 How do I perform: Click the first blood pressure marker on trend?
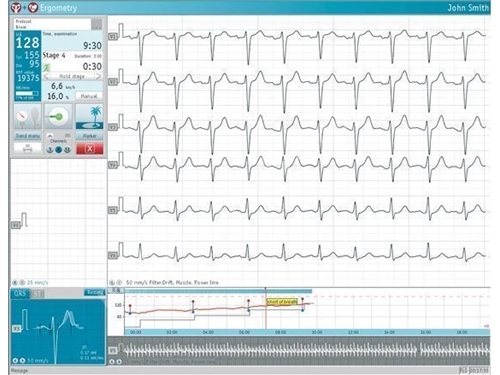tap(130, 309)
